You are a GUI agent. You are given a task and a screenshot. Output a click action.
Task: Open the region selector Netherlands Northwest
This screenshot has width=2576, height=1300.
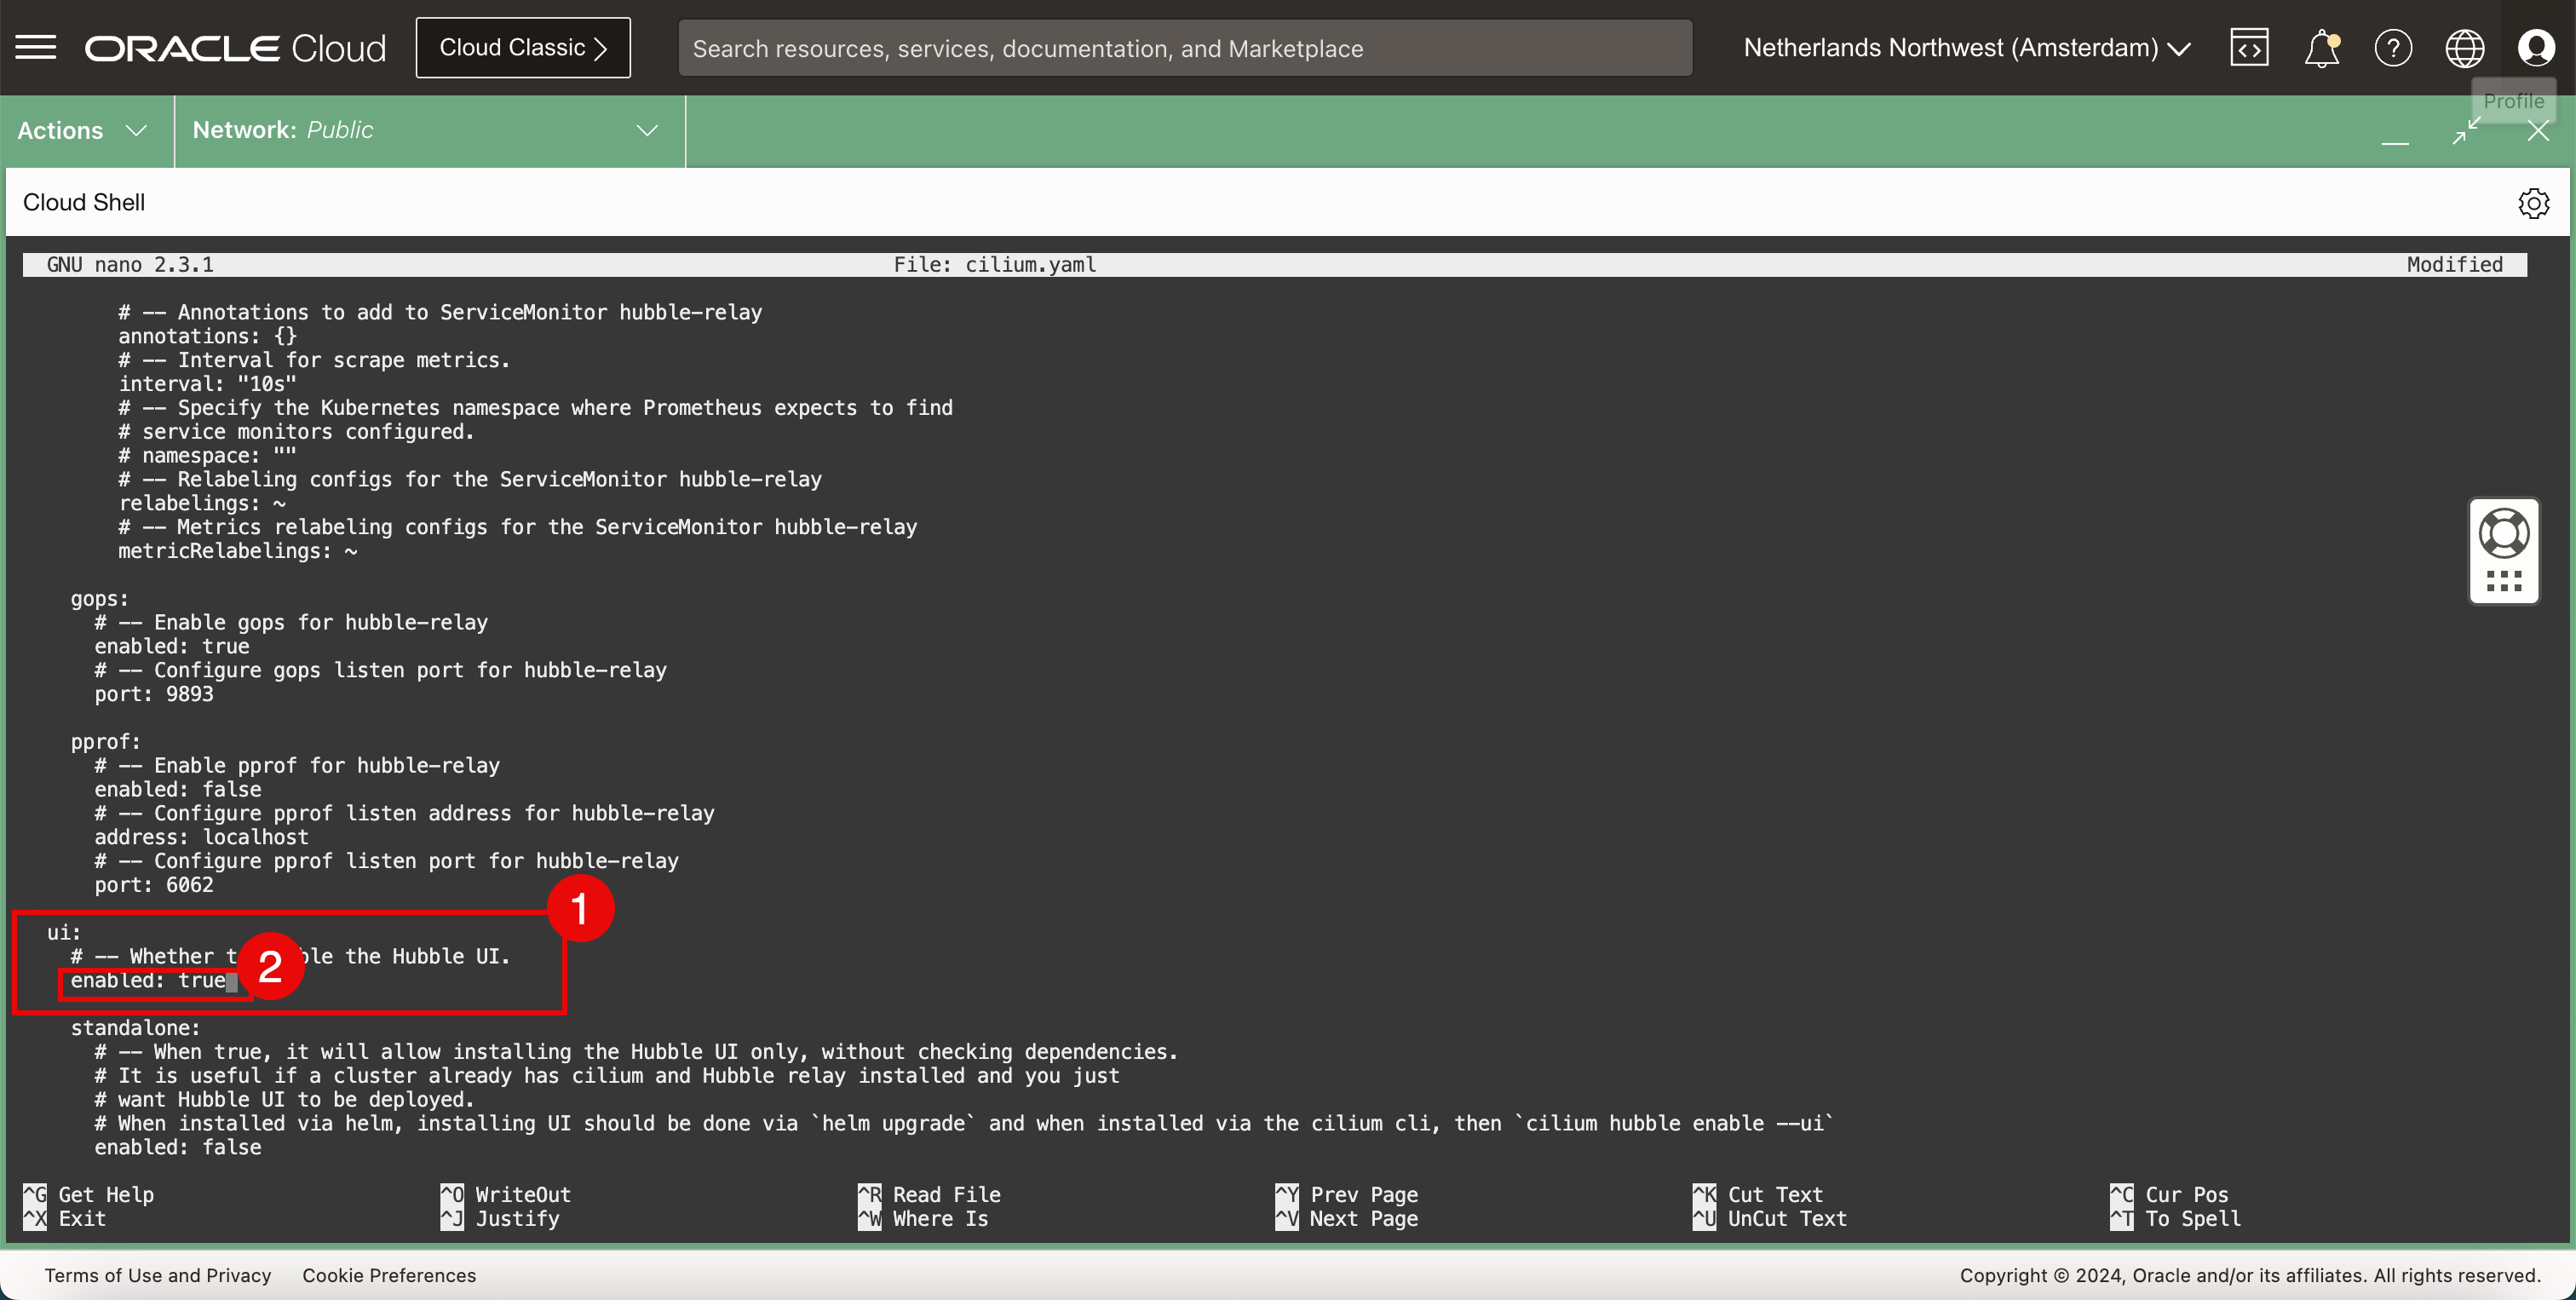(1966, 47)
